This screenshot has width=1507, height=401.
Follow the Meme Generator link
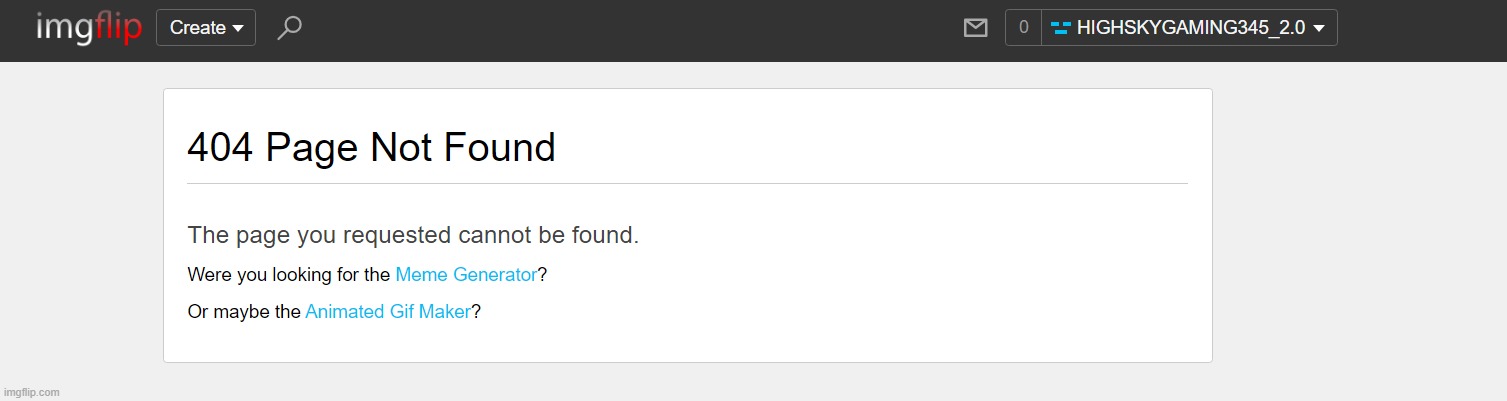(x=466, y=274)
